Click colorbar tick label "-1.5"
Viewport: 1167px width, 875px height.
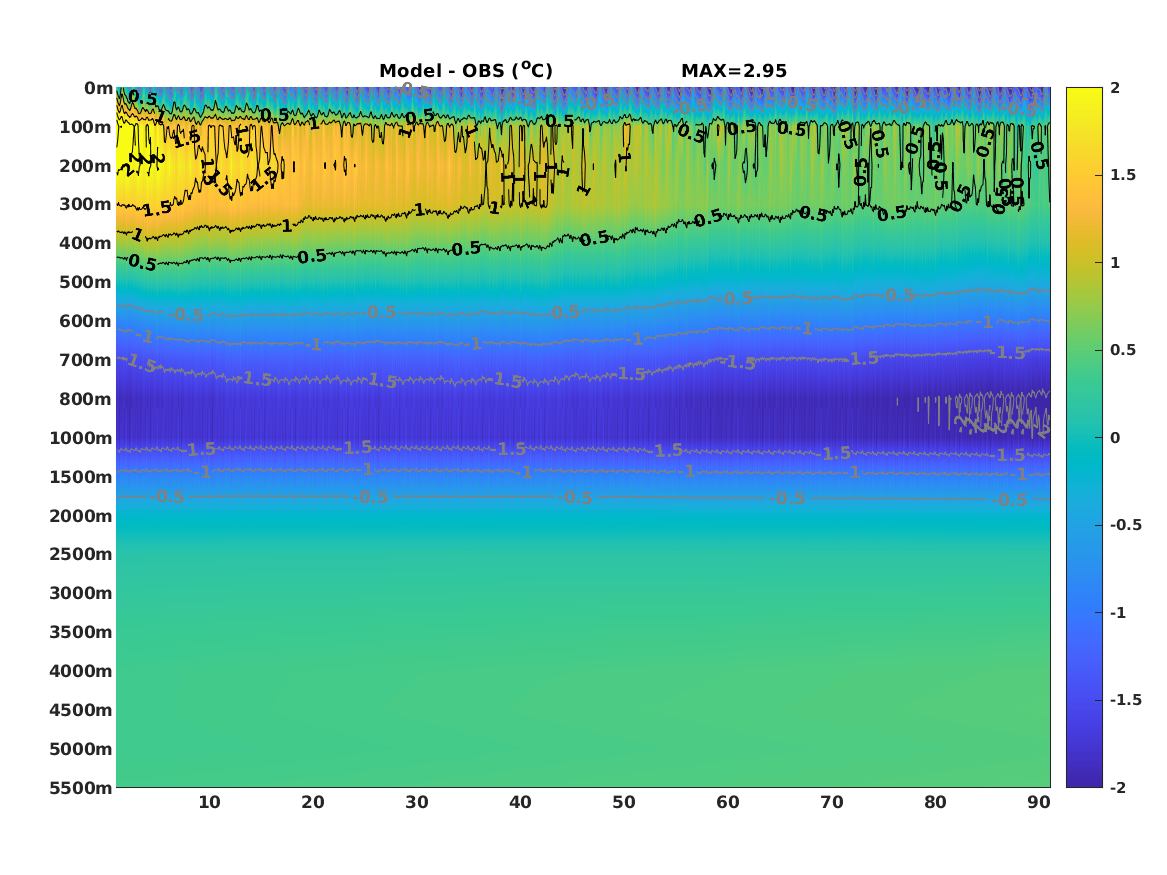1126,700
